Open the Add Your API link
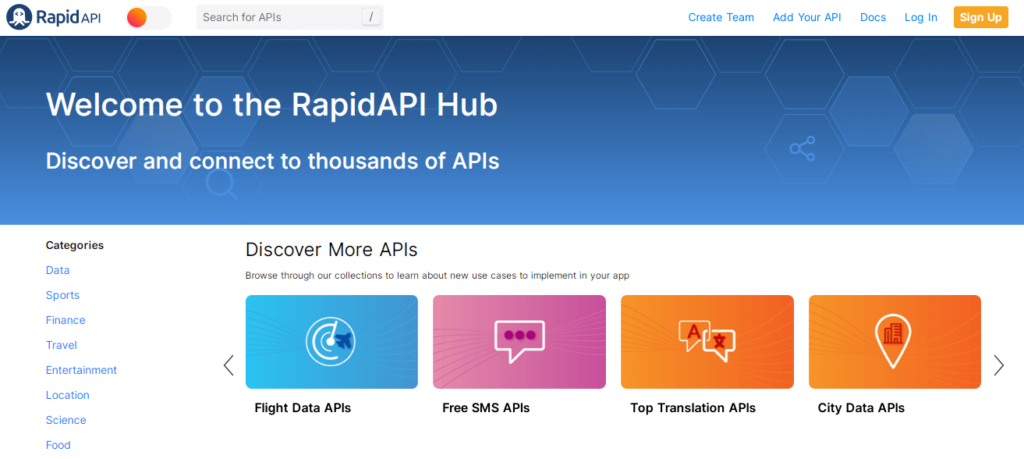 pyautogui.click(x=807, y=18)
